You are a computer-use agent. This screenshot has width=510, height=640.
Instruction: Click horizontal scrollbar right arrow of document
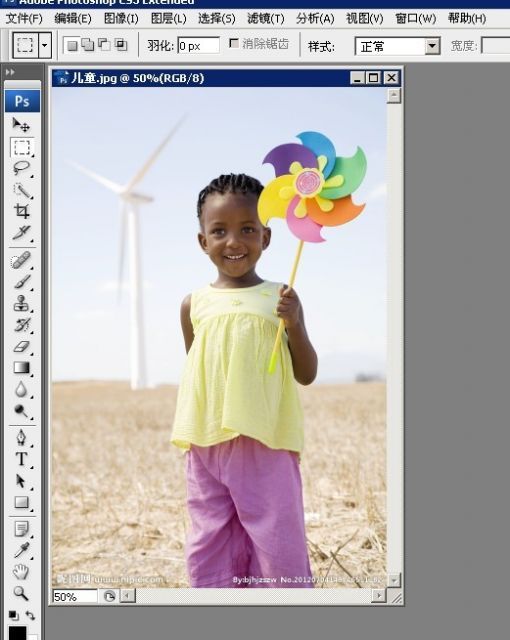click(379, 596)
